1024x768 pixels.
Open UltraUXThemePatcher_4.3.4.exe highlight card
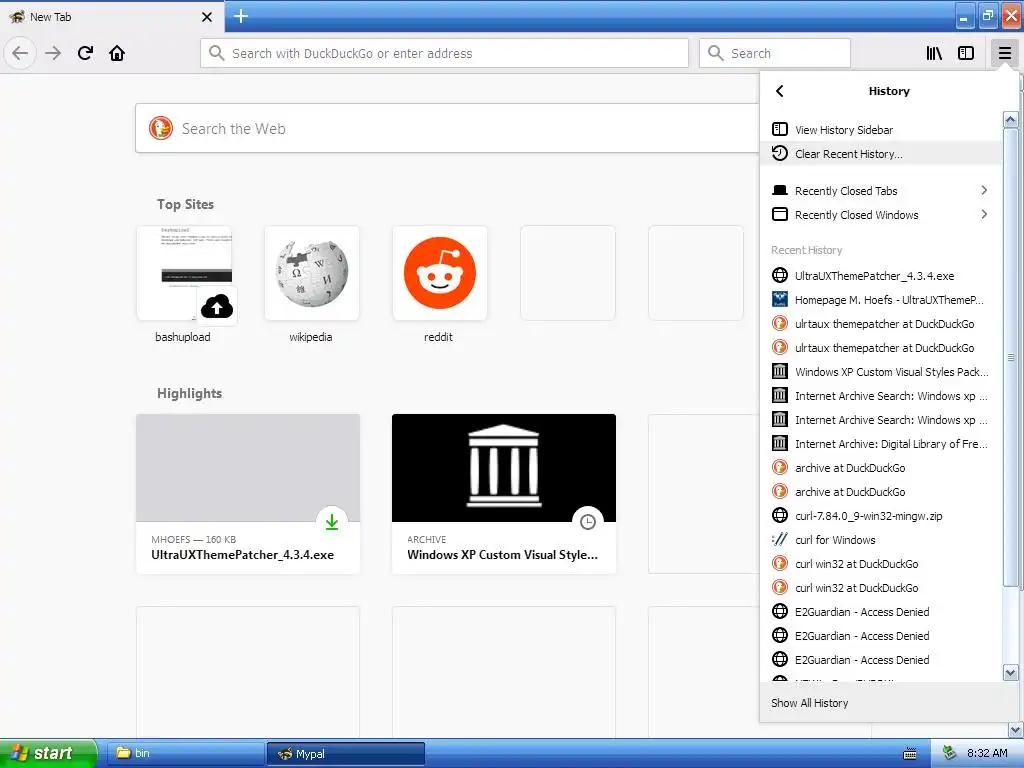coord(248,494)
